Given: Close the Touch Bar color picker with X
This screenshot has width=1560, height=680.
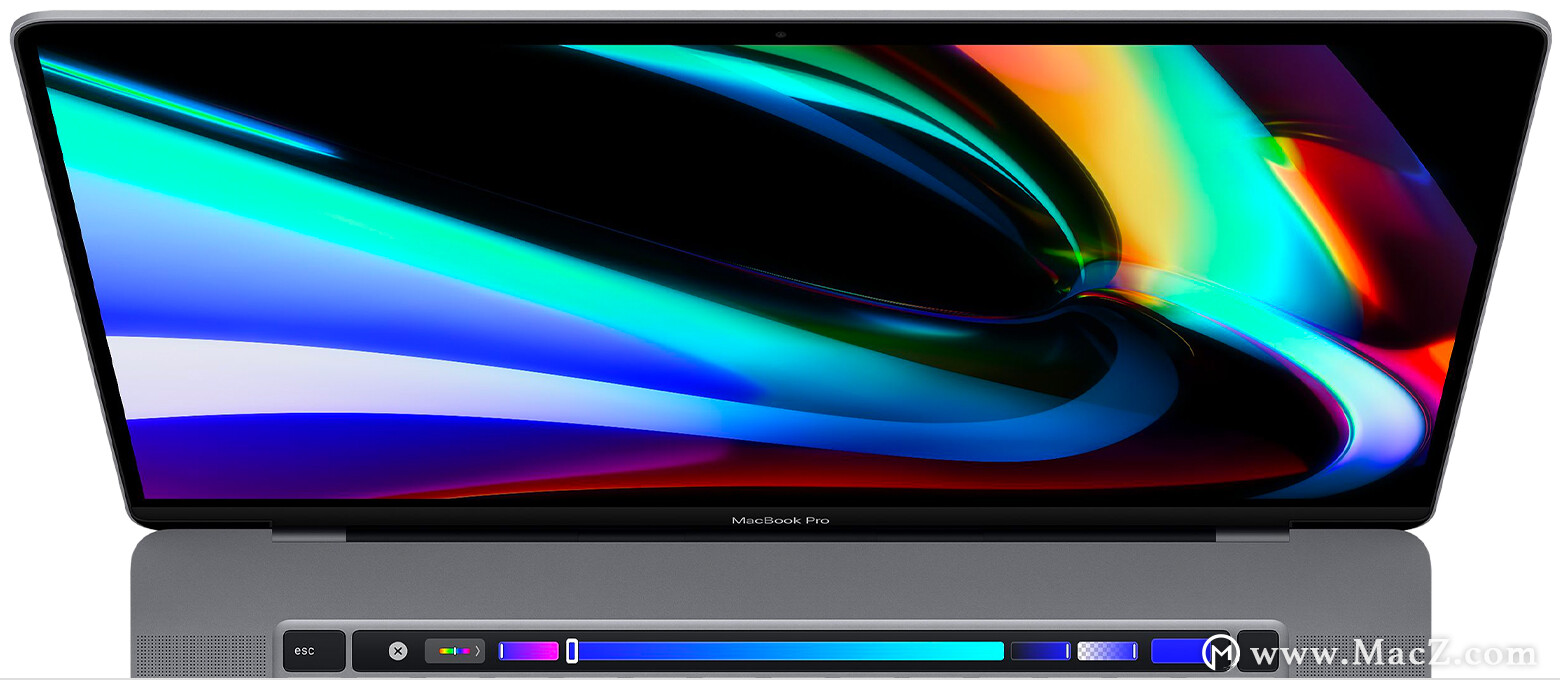Looking at the screenshot, I should click(398, 651).
